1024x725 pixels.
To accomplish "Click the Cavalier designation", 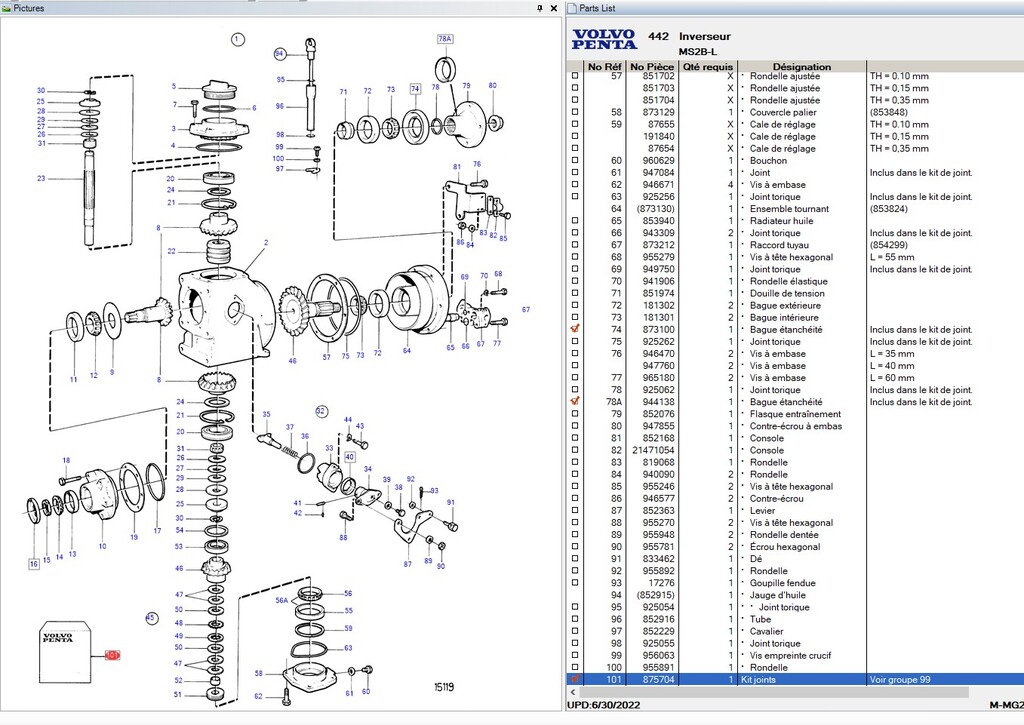I will [x=766, y=632].
